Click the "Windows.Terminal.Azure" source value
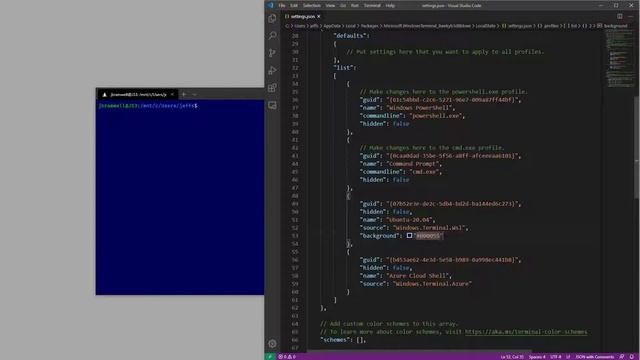This screenshot has height=360, width=640. (432, 284)
